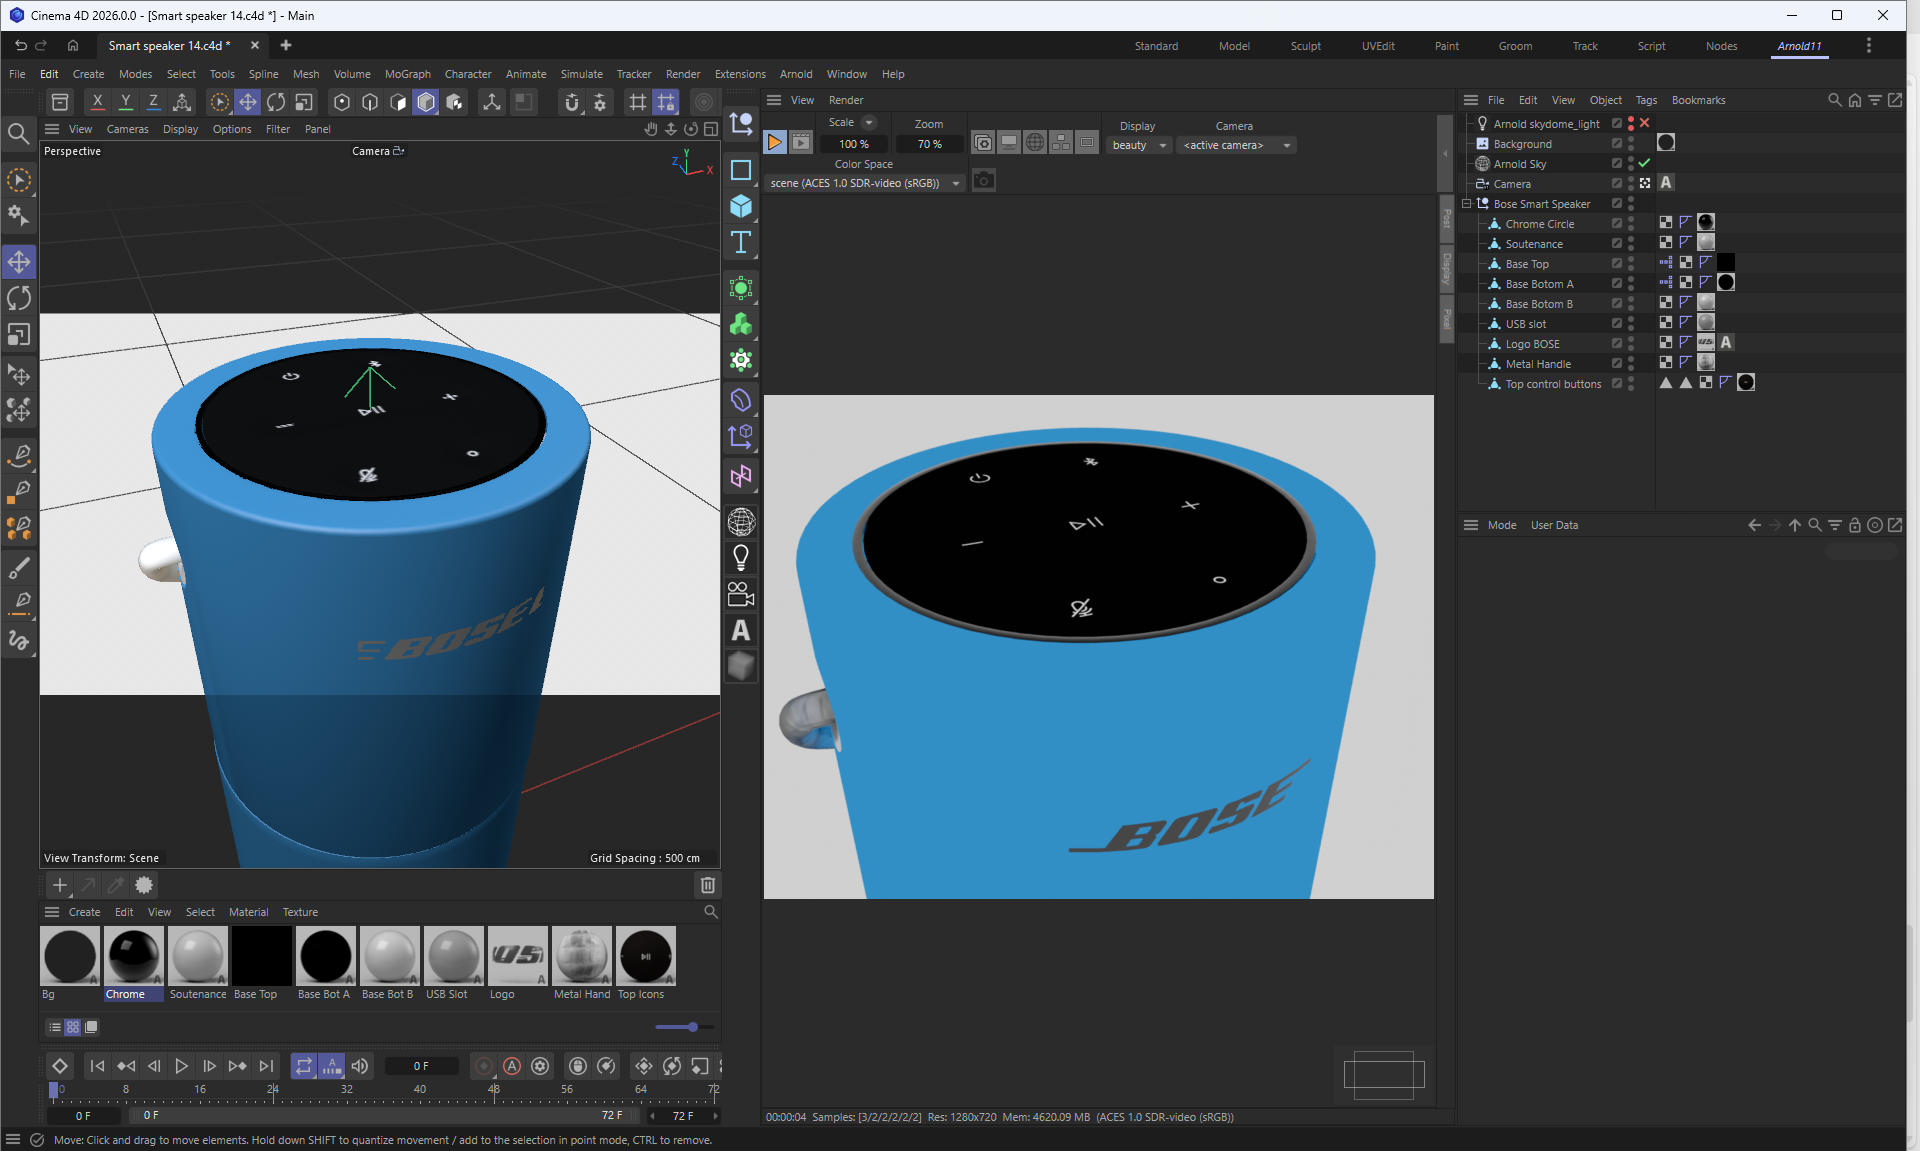Open the MoGraph menu
1920x1151 pixels.
click(x=407, y=74)
